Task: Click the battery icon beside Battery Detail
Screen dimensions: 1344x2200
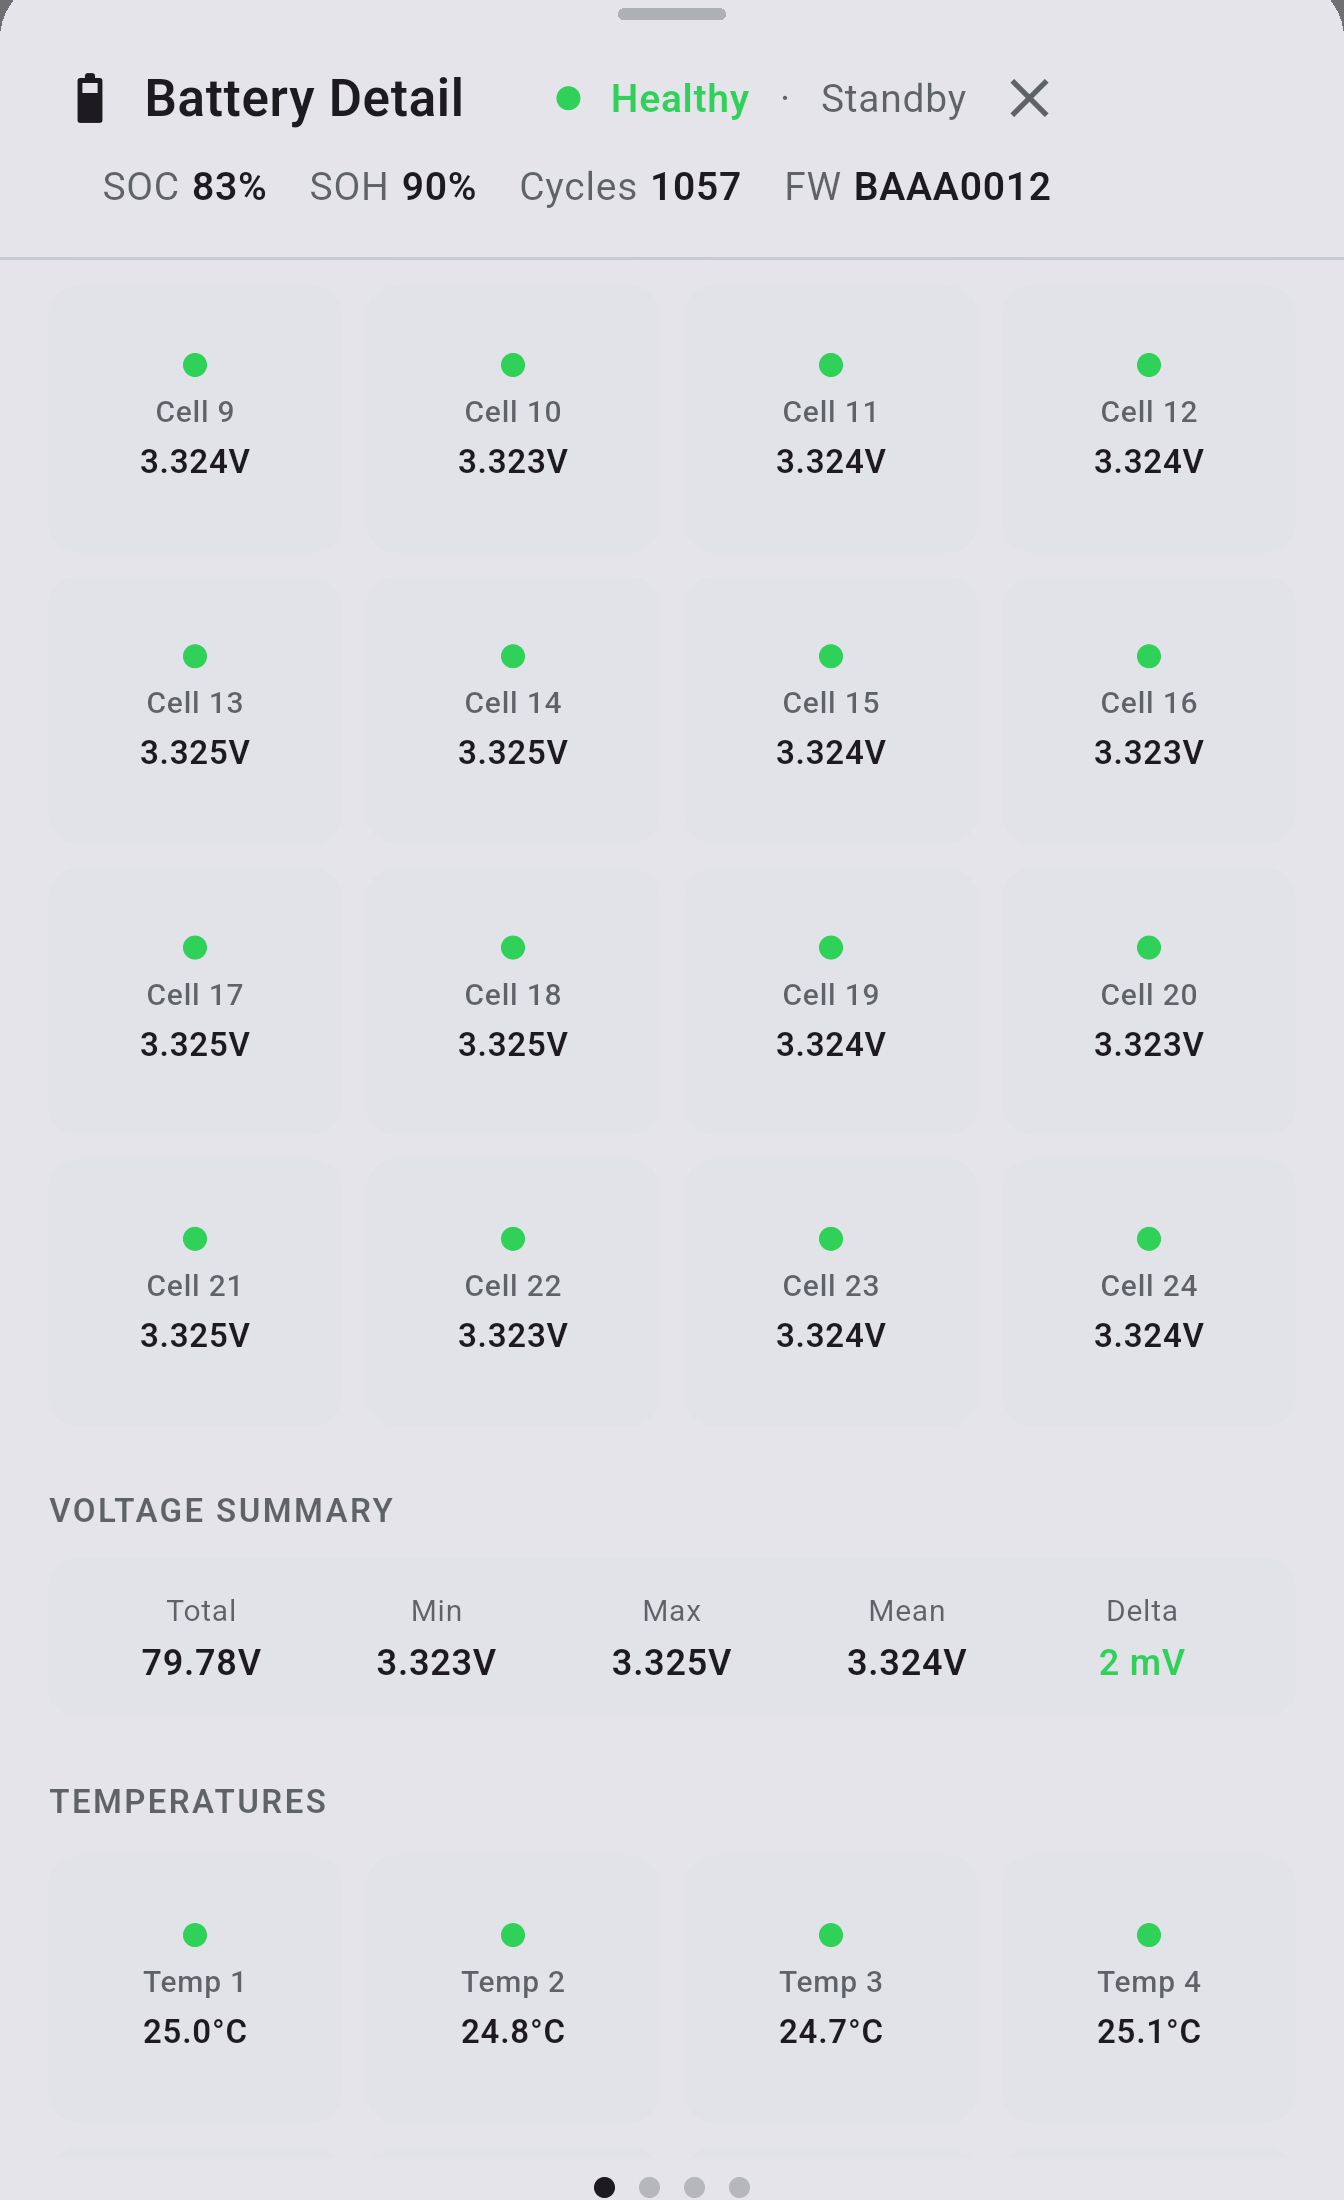Action: (x=91, y=98)
